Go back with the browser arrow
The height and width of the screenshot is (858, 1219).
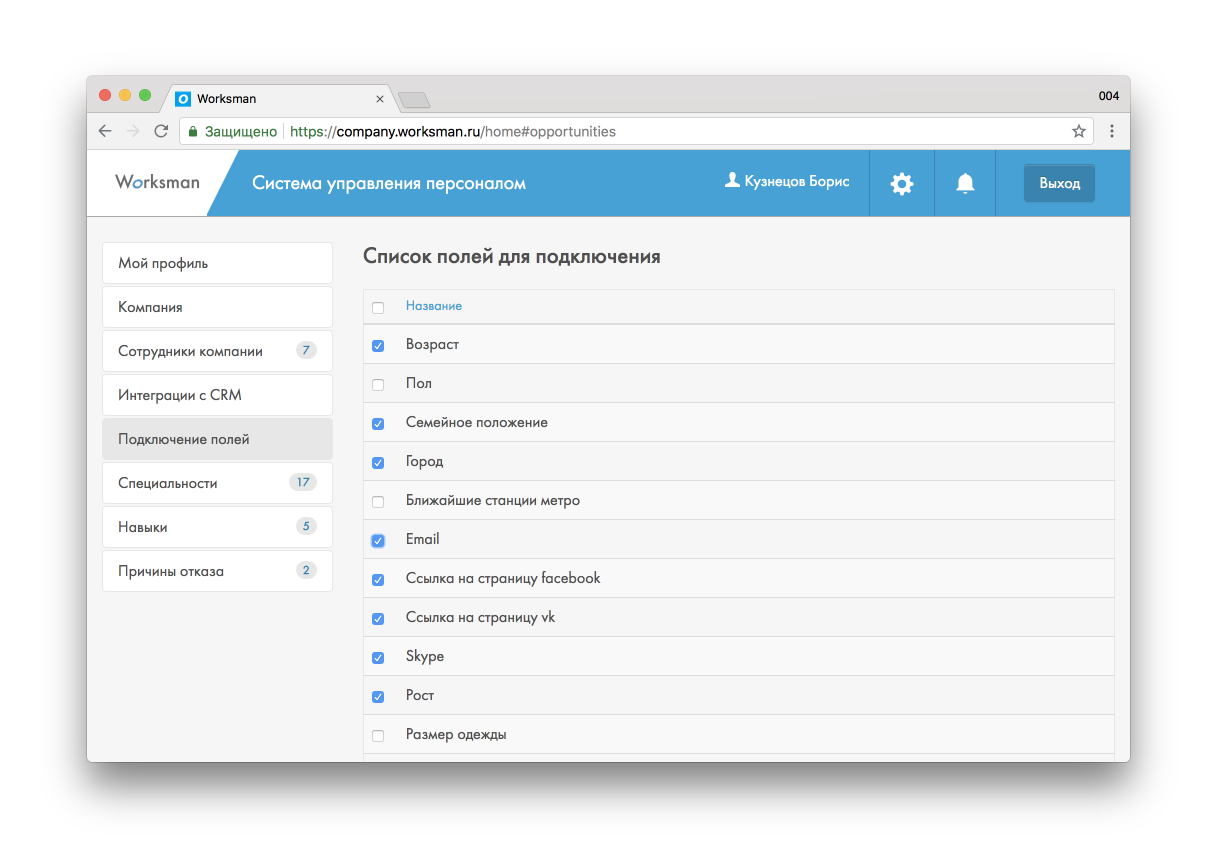(x=105, y=131)
